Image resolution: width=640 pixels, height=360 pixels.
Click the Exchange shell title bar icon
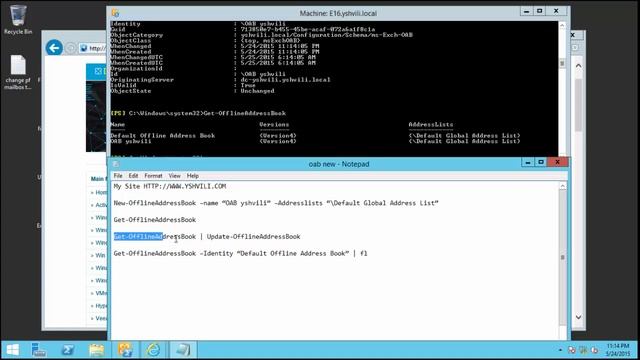click(116, 13)
